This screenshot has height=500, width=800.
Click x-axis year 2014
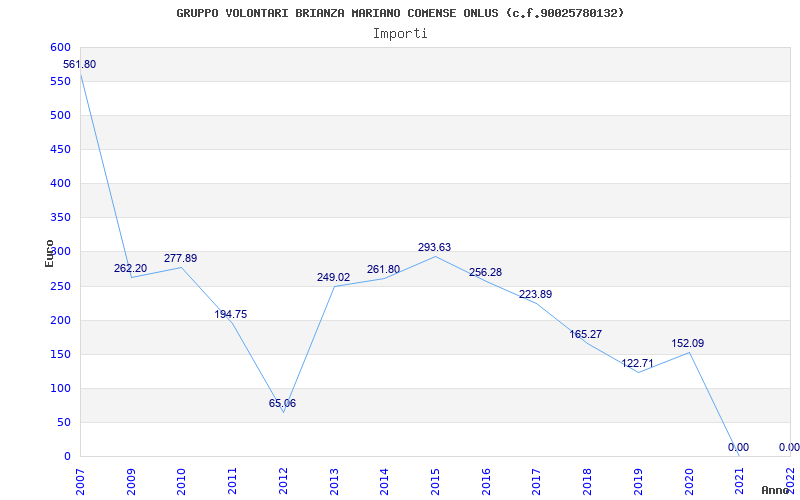tap(385, 482)
